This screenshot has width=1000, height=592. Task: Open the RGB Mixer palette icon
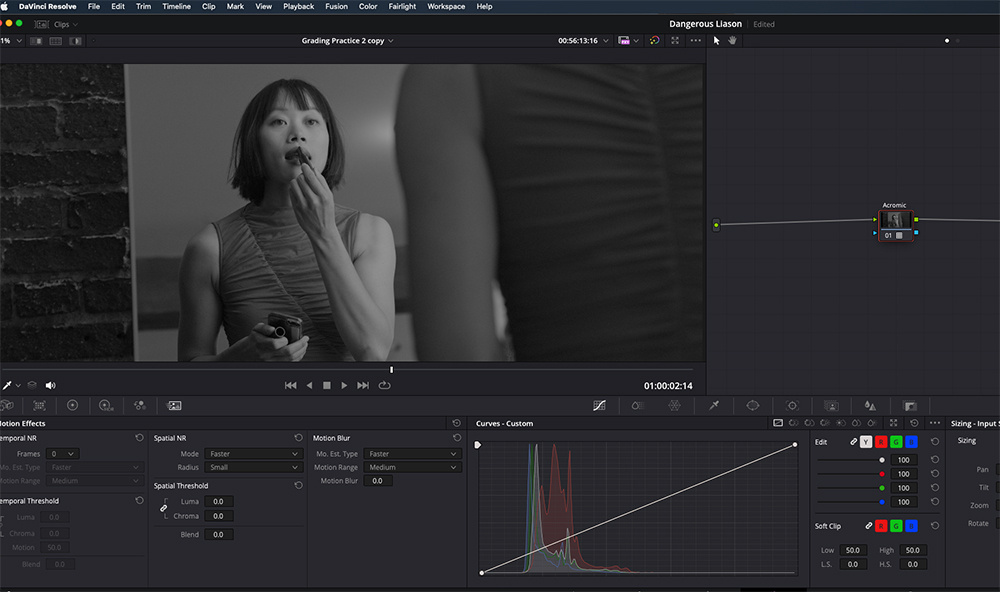[140, 406]
